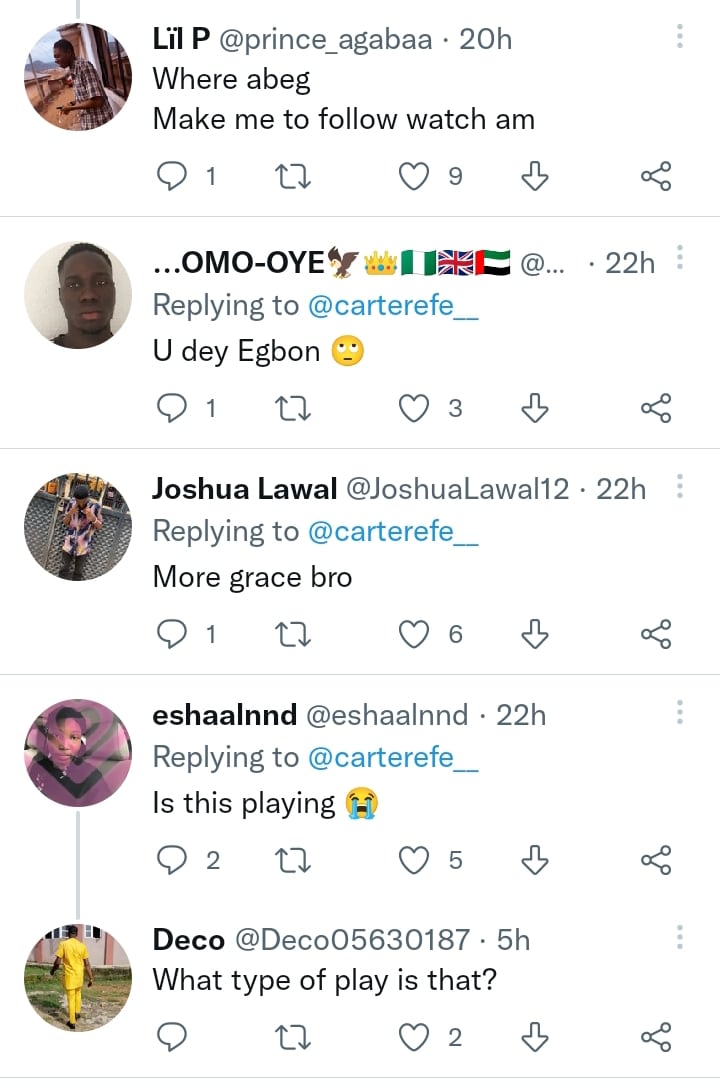The height and width of the screenshot is (1089, 720).
Task: View Joshua Lawal's profile picture
Action: pos(78,526)
